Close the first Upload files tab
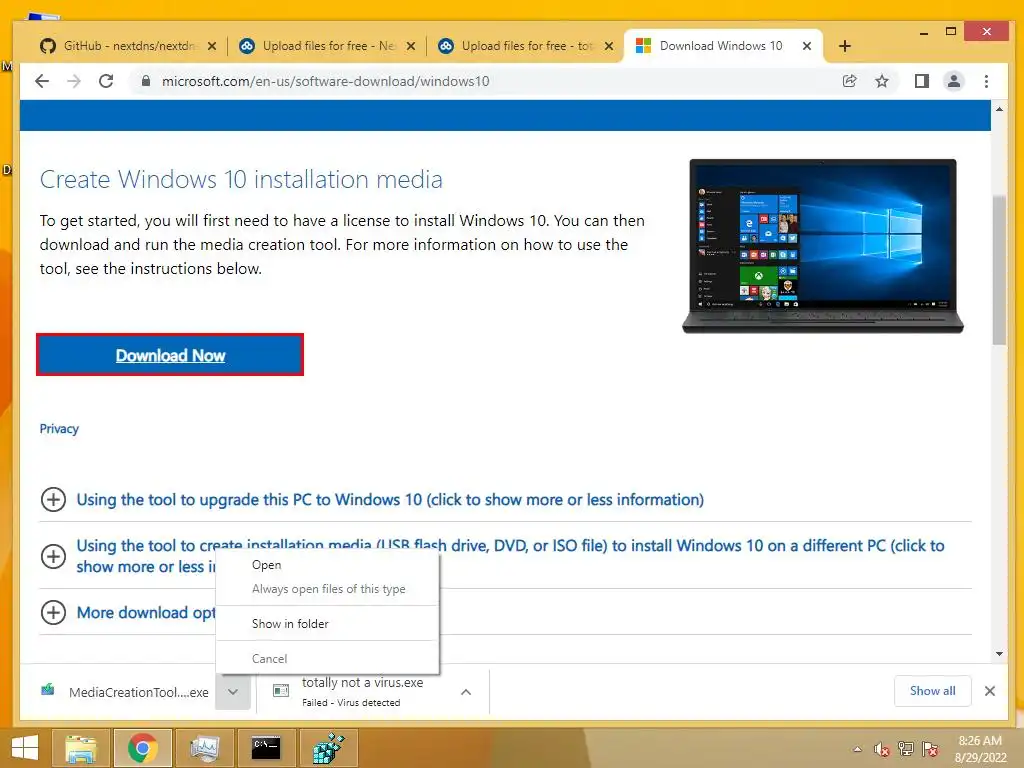Screen dimensions: 1024x768 pos(411,46)
